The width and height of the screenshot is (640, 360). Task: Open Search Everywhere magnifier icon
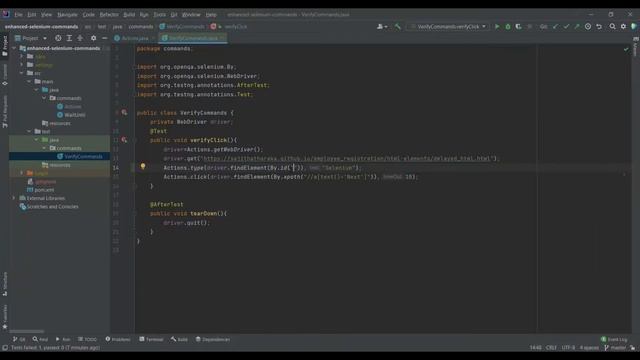coord(612,27)
